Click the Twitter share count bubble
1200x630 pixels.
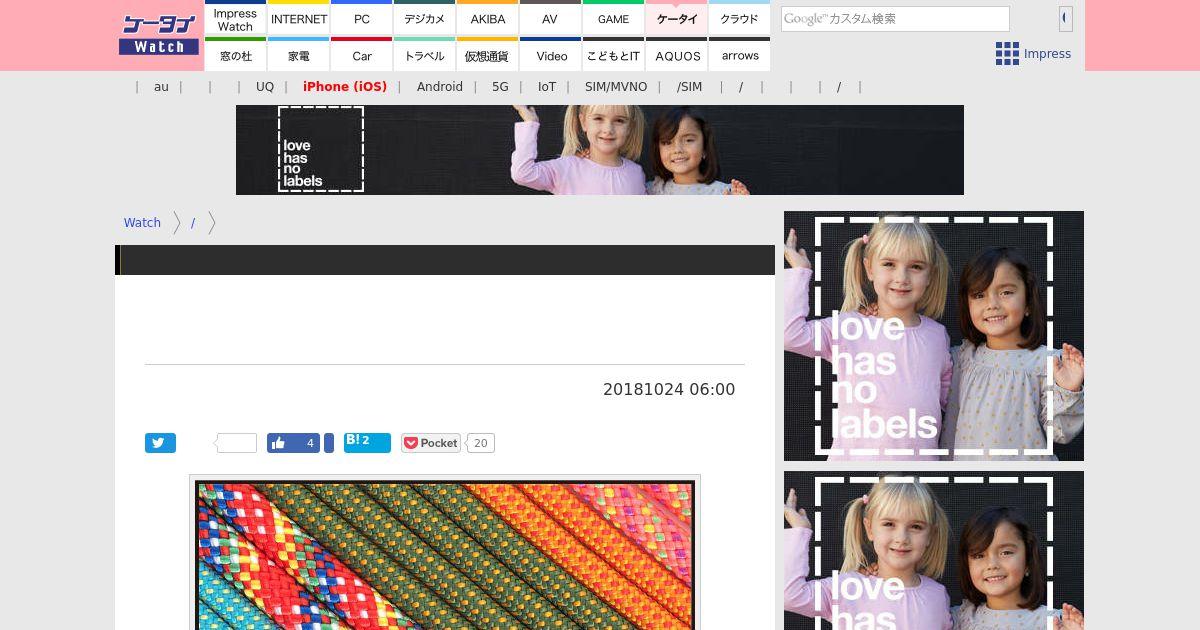click(237, 443)
